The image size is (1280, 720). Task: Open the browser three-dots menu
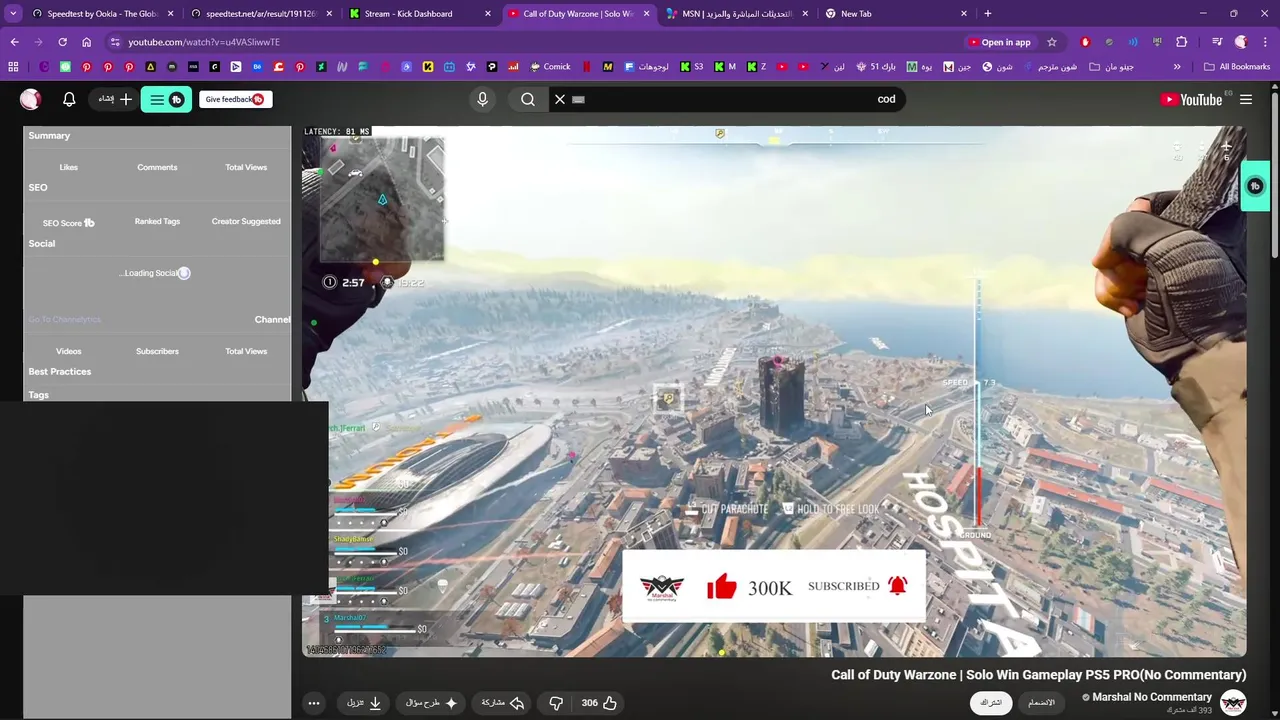pyautogui.click(x=1264, y=42)
